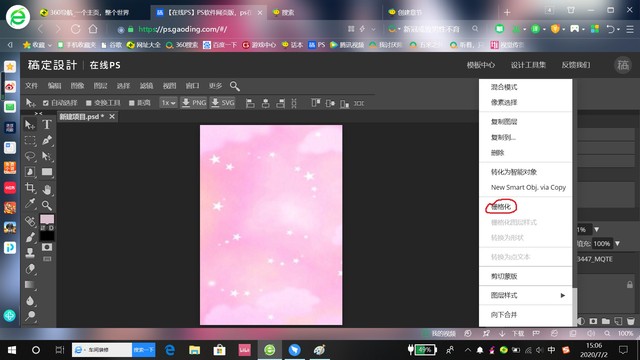The height and width of the screenshot is (360, 640).
Task: Click the align left edges icon
Action: (250, 103)
